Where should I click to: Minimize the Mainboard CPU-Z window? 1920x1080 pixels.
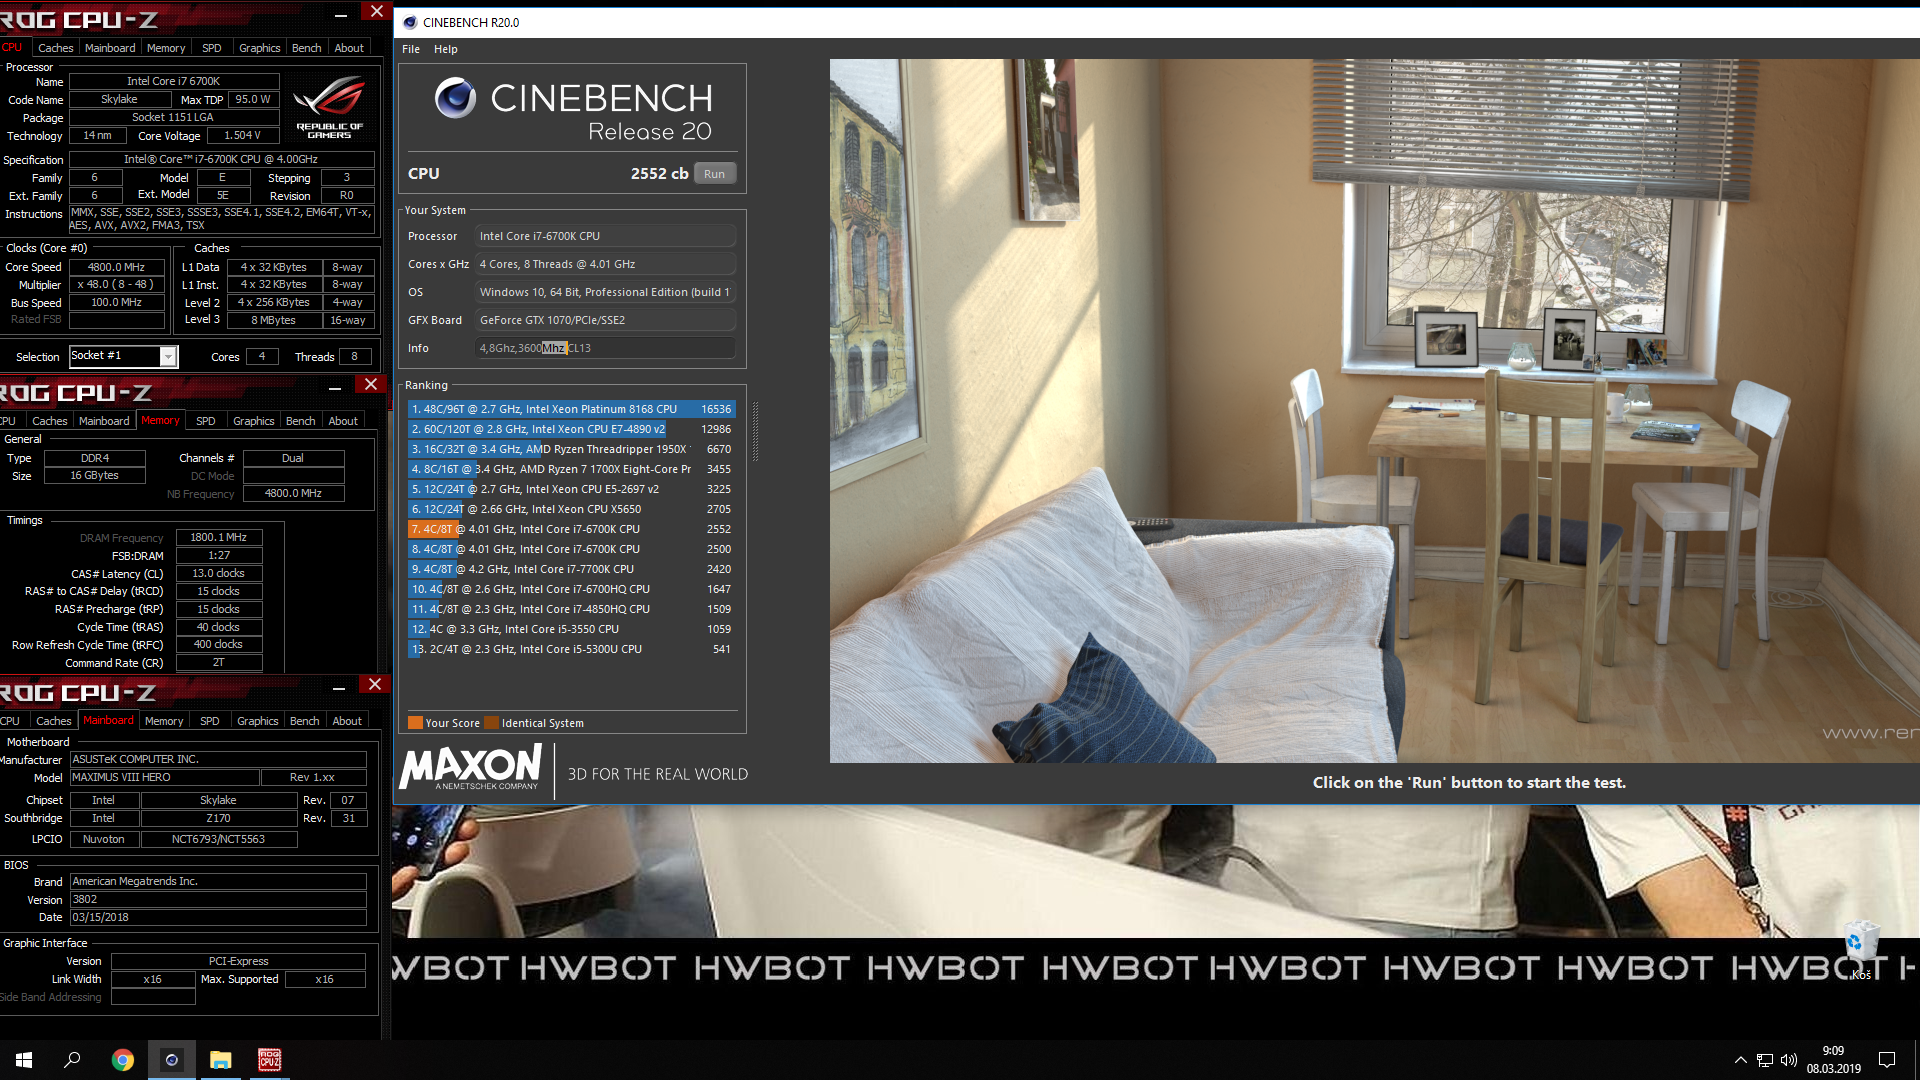(339, 687)
